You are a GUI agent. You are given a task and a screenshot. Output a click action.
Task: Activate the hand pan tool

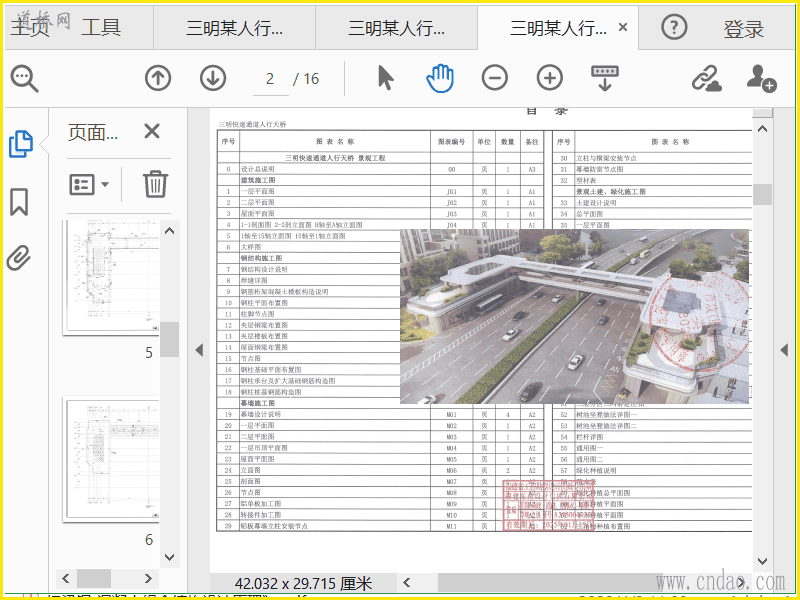[440, 78]
